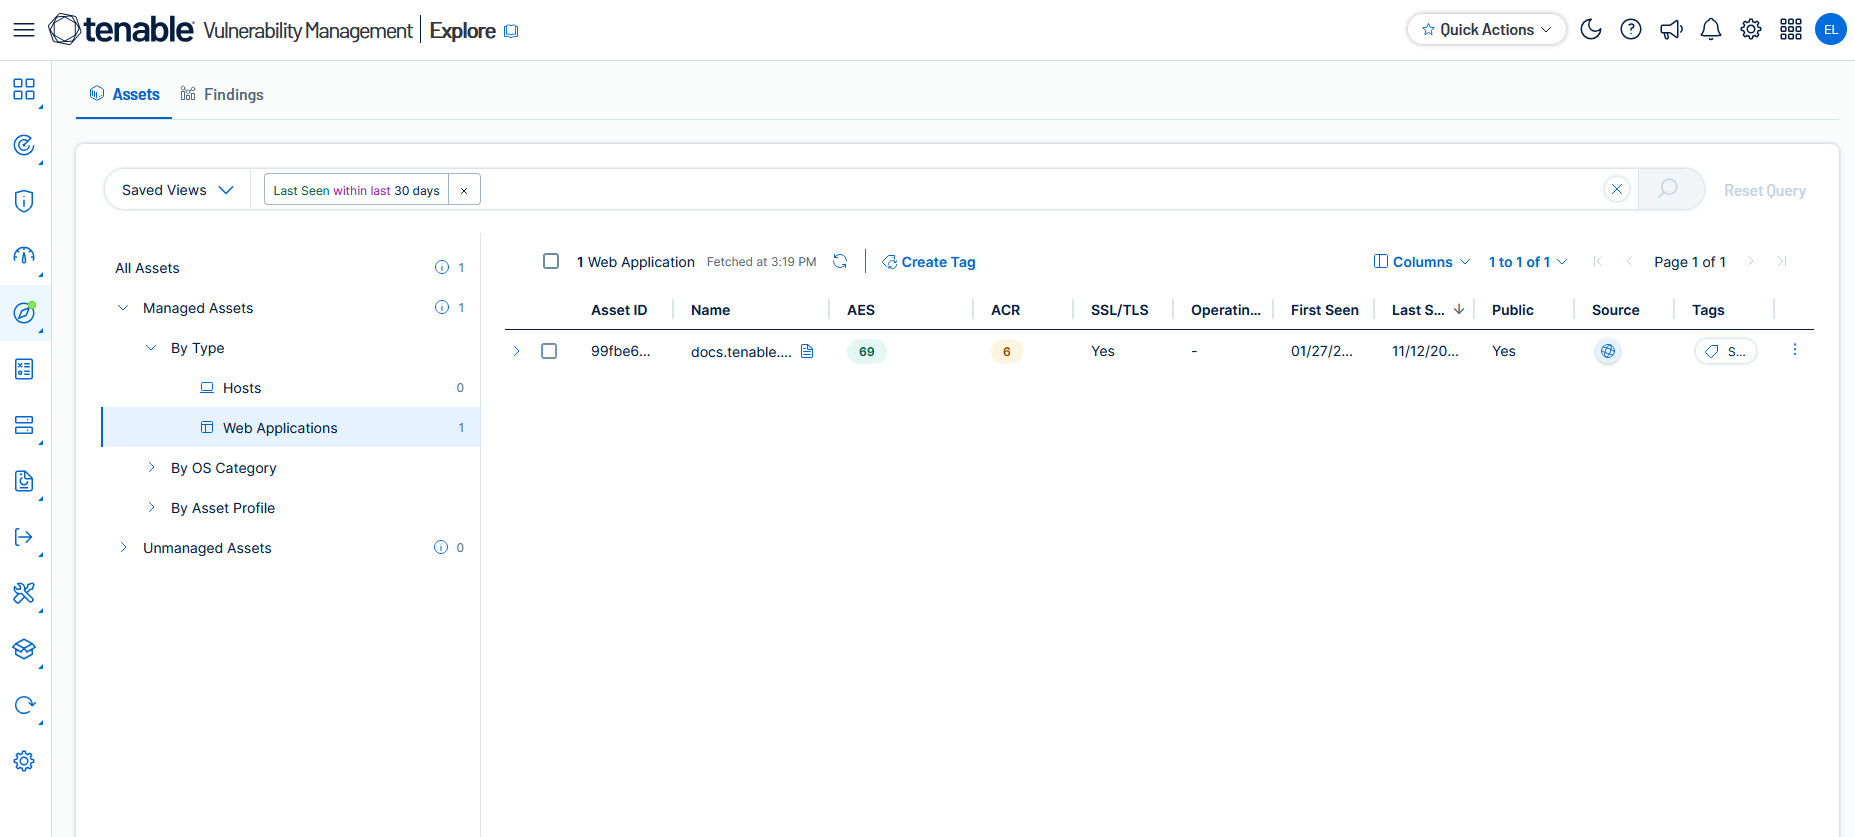Viewport: 1855px width, 837px height.
Task: Open the Saved Views dropdown
Action: pos(177,190)
